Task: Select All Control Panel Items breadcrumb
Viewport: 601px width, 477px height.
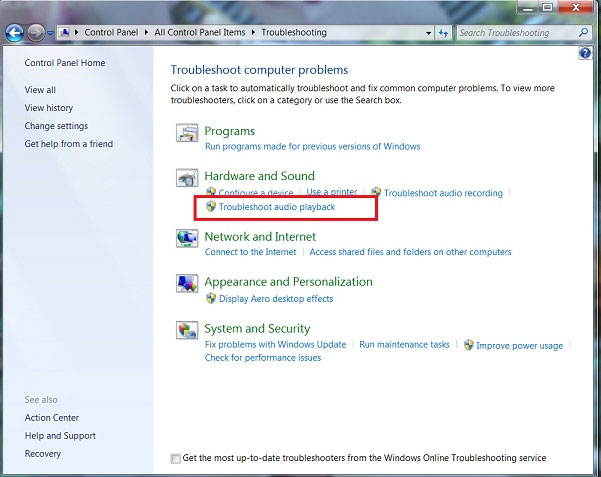Action: 200,33
